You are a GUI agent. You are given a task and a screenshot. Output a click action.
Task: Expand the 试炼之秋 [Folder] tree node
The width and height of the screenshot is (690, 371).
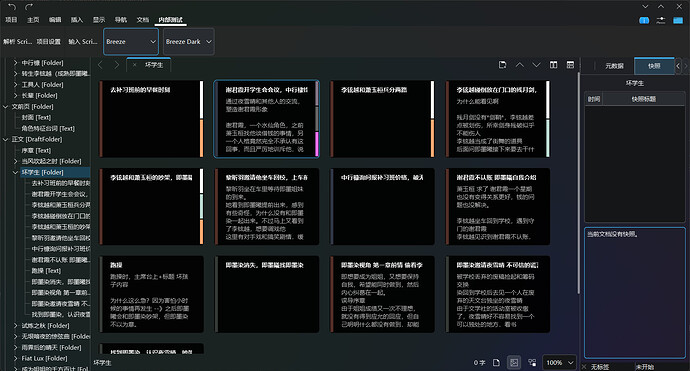[15, 326]
